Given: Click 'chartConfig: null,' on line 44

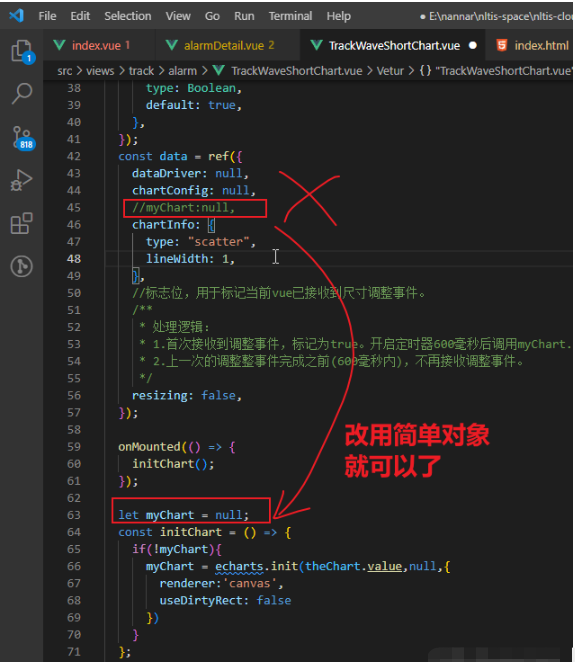Looking at the screenshot, I should pyautogui.click(x=194, y=190).
